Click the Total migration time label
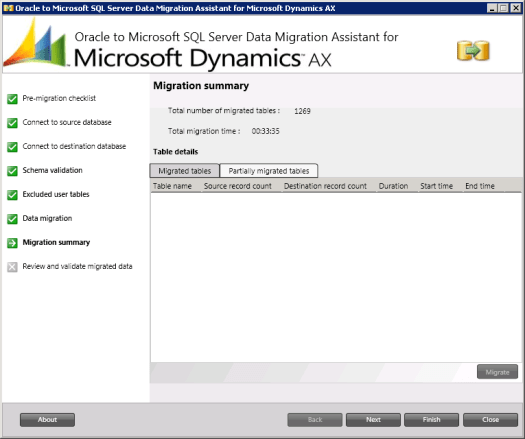Screen dimensions: 525x439 [204, 131]
